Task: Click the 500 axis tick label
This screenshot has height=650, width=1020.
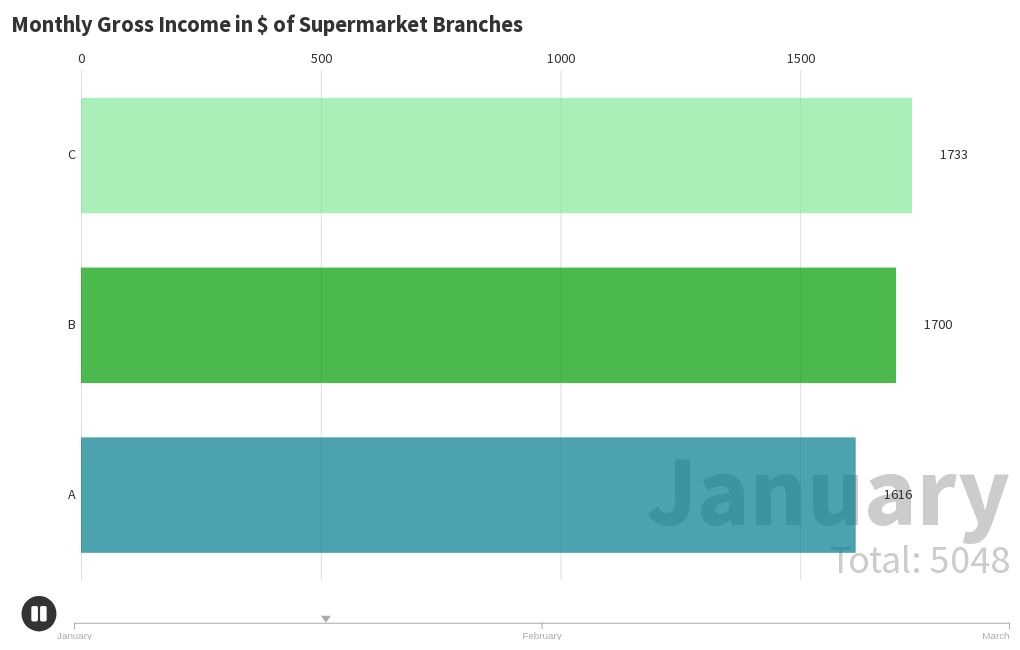Action: coord(321,59)
